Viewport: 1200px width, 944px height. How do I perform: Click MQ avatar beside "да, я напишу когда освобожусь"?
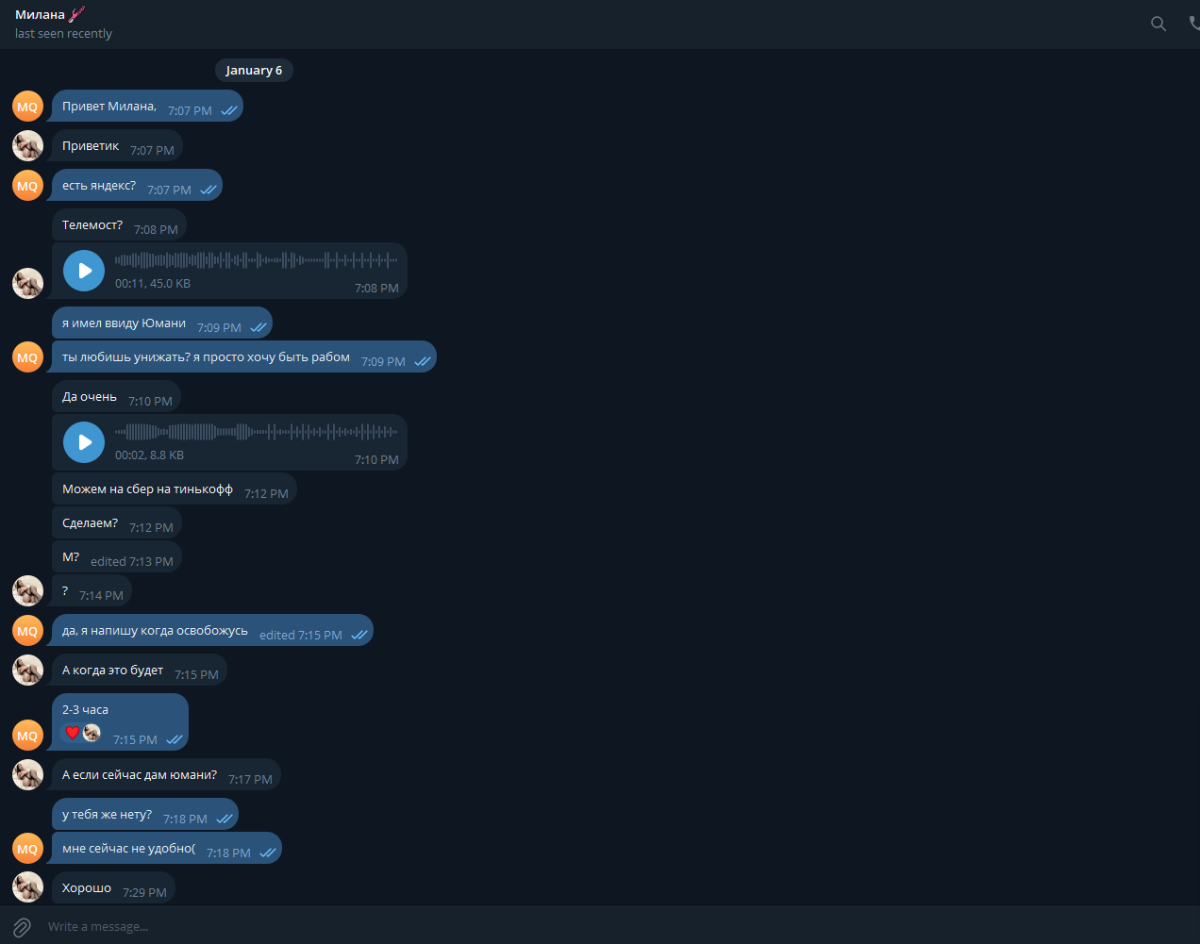[x=28, y=630]
